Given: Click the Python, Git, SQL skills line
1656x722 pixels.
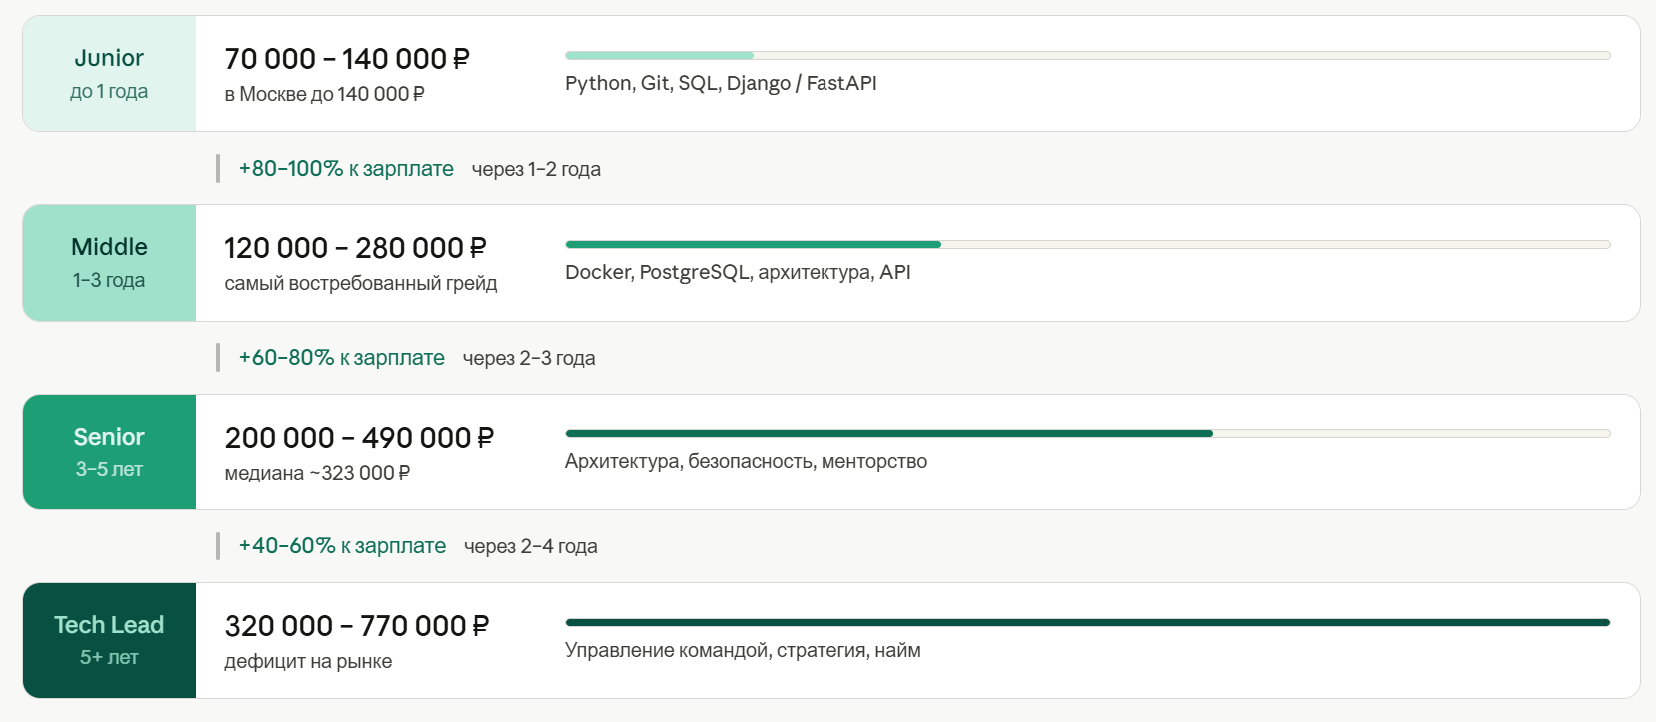Looking at the screenshot, I should (x=720, y=83).
